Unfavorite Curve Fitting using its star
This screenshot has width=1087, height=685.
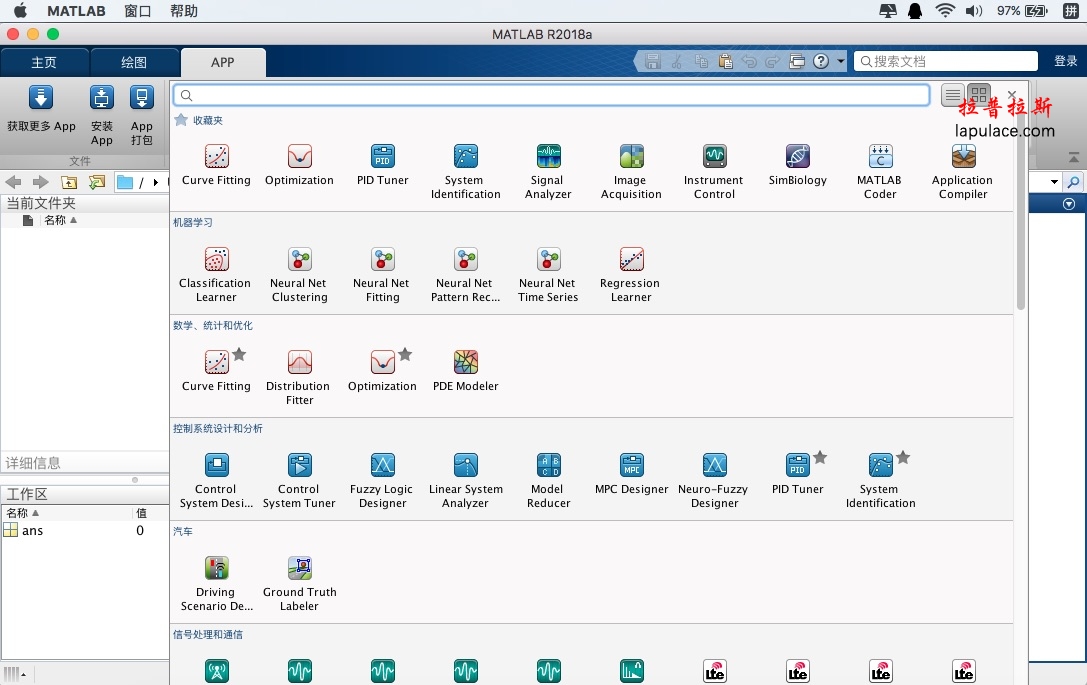point(239,354)
